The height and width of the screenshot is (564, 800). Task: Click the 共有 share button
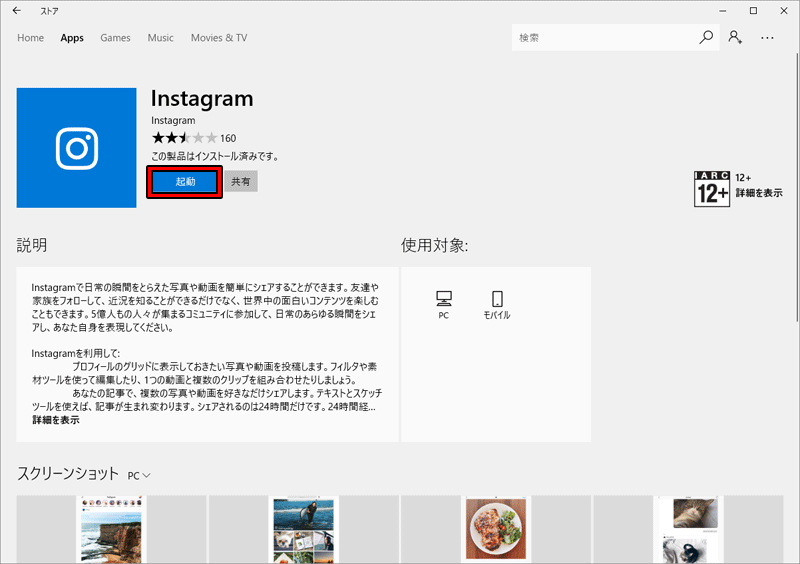pyautogui.click(x=241, y=182)
